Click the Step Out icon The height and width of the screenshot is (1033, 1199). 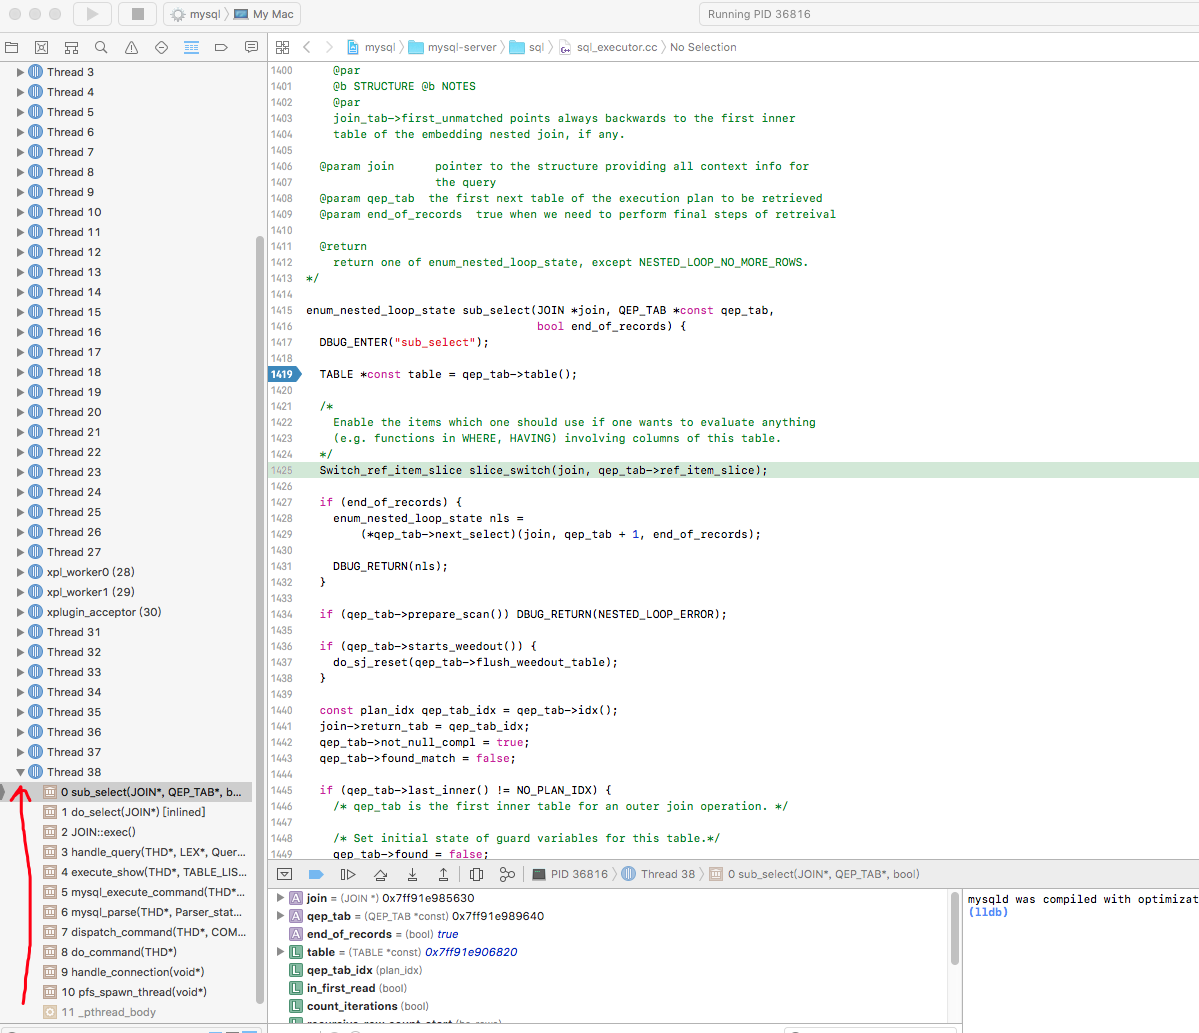[444, 874]
